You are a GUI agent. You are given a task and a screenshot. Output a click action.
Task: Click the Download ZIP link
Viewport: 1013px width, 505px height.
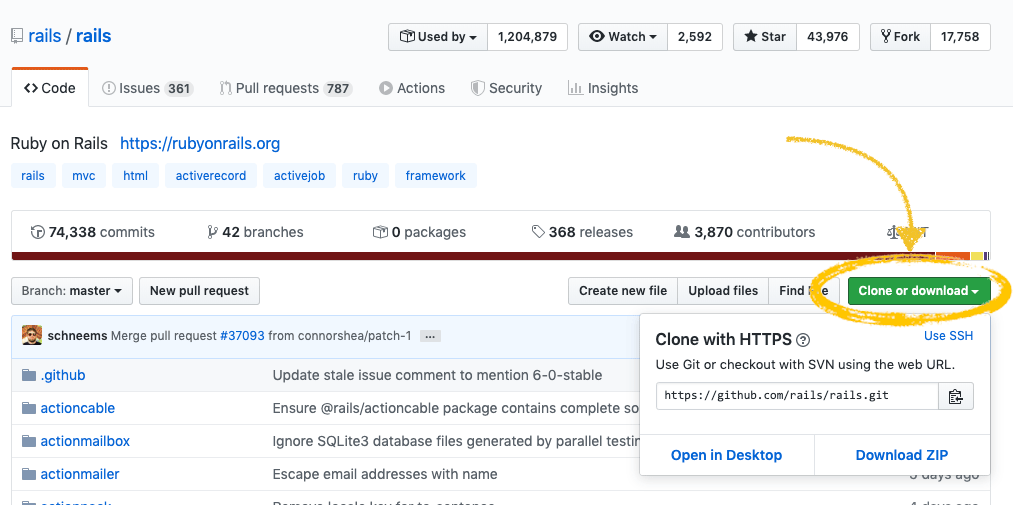(901, 455)
